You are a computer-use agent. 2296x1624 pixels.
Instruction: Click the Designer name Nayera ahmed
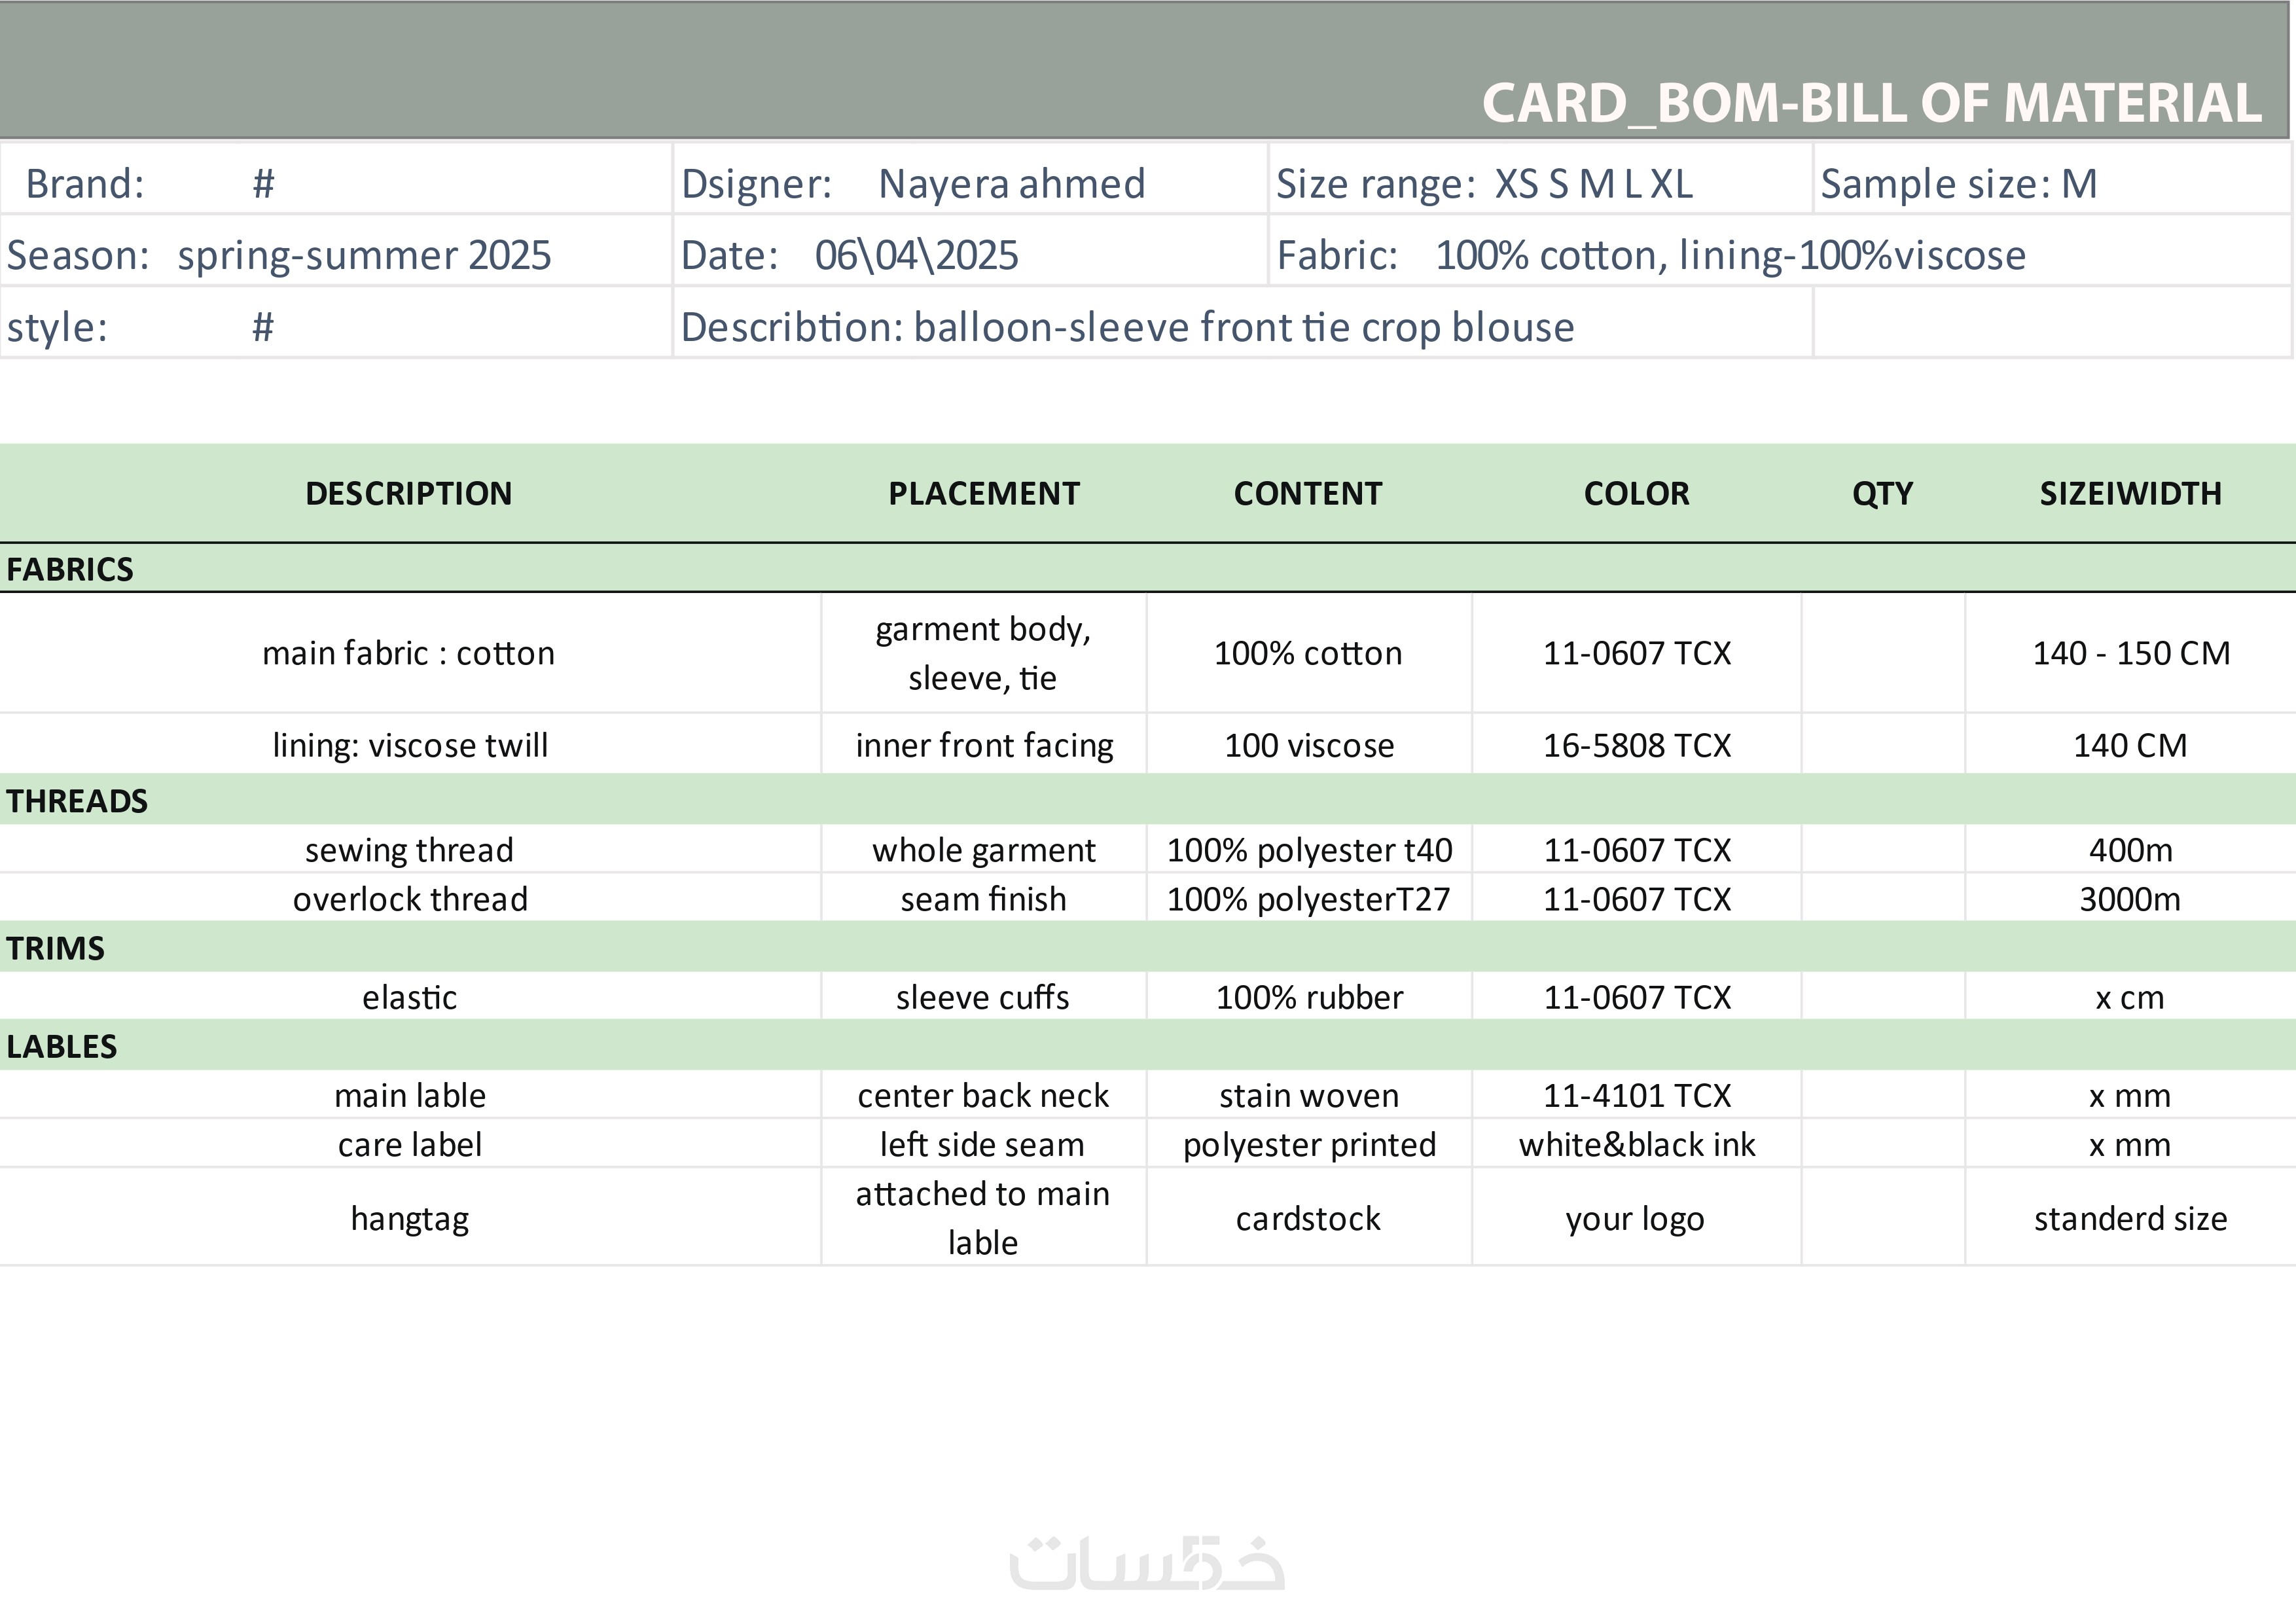coord(1011,184)
